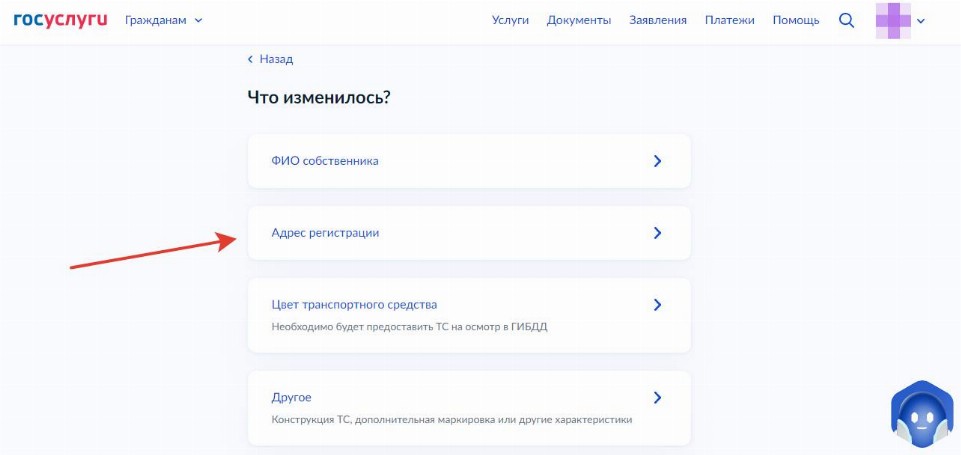This screenshot has height=455, width=961.
Task: Expand the profile menu chevron beside avatar
Action: (921, 21)
